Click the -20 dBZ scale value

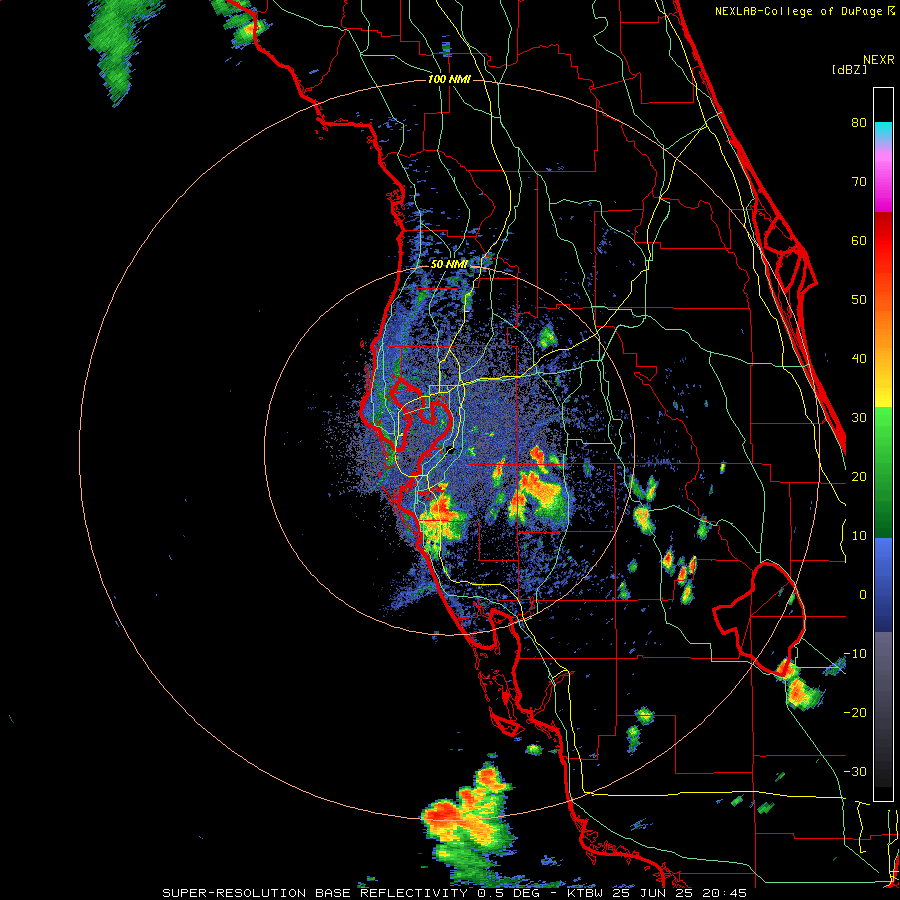pos(855,712)
